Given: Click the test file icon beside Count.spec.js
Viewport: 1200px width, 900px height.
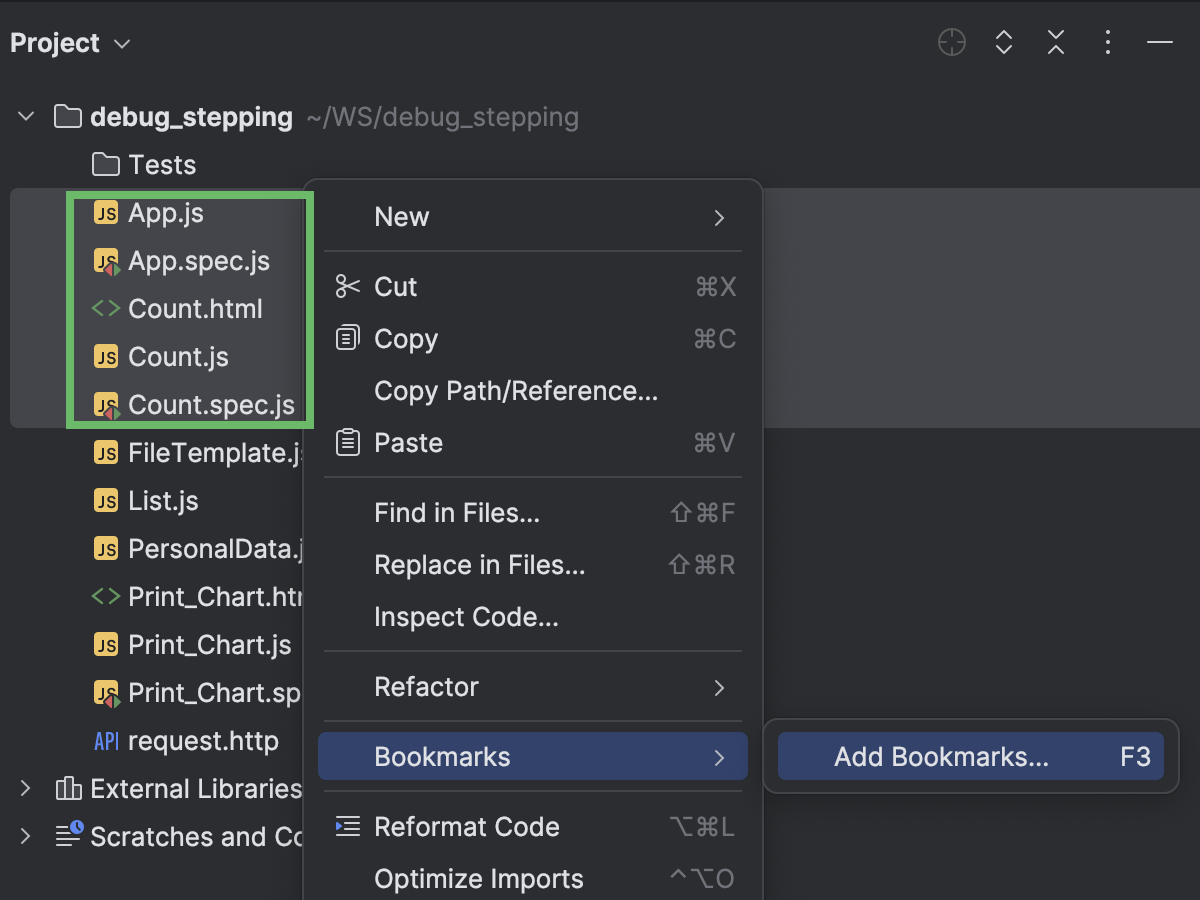Looking at the screenshot, I should (x=108, y=404).
